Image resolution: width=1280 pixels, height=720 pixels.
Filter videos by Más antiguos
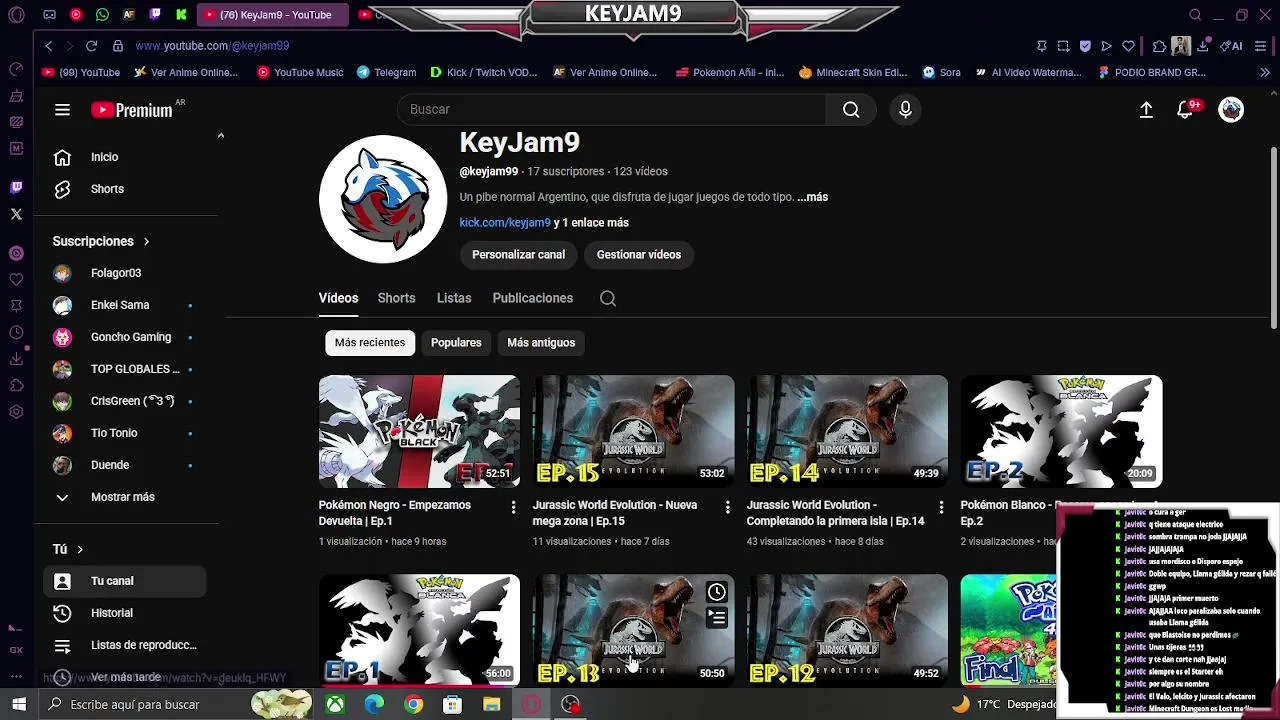pyautogui.click(x=541, y=343)
